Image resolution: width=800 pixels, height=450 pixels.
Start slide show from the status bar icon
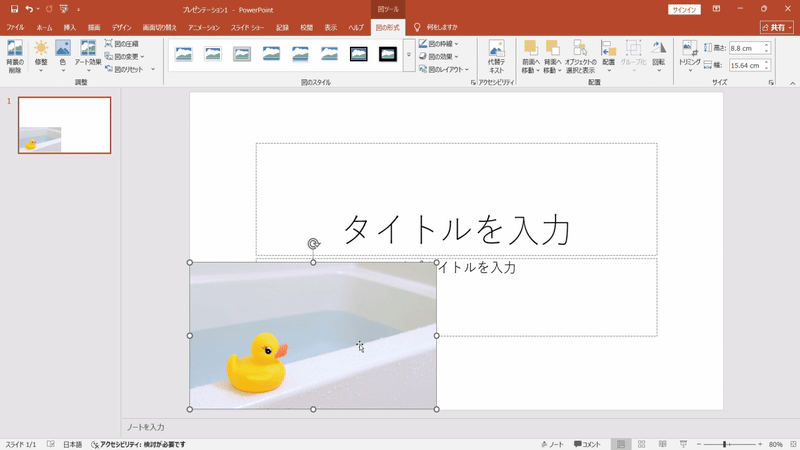[683, 444]
